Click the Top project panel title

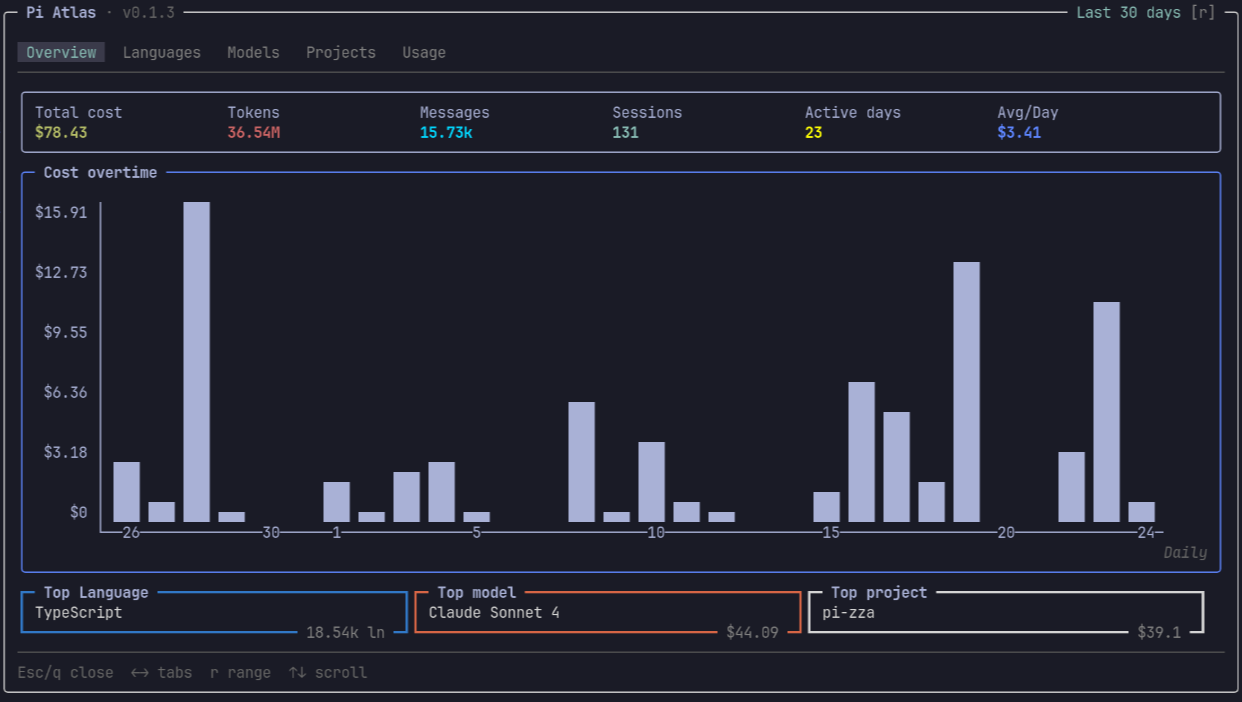pos(879,592)
